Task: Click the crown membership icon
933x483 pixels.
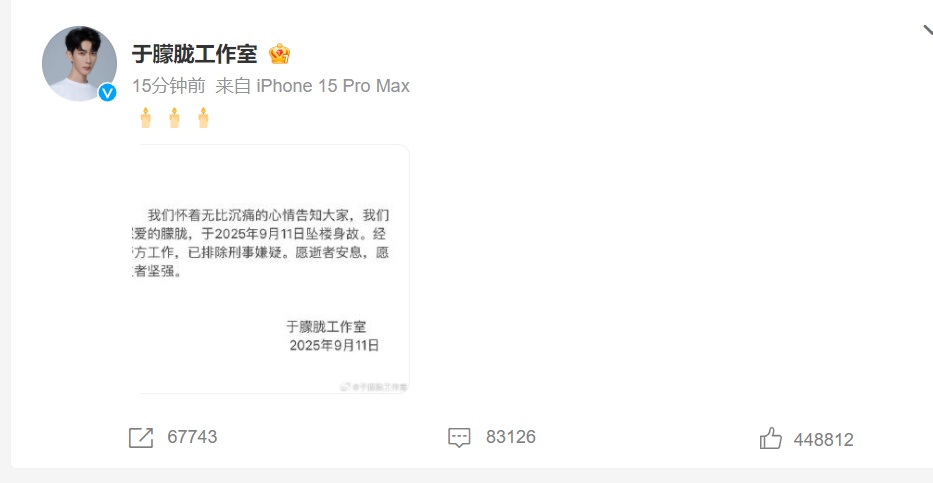Action: coord(279,54)
